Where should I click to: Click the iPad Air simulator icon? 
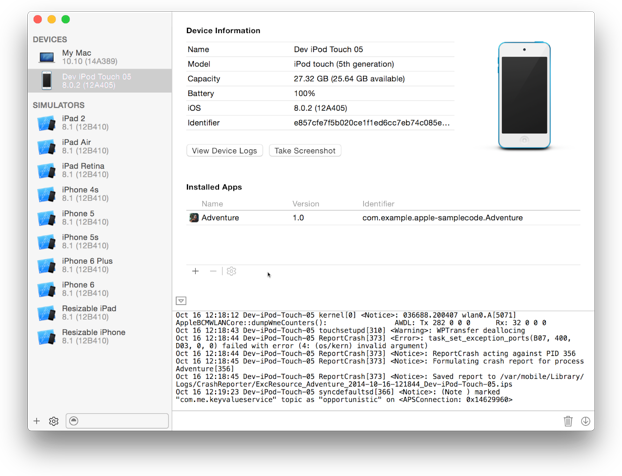[x=46, y=147]
